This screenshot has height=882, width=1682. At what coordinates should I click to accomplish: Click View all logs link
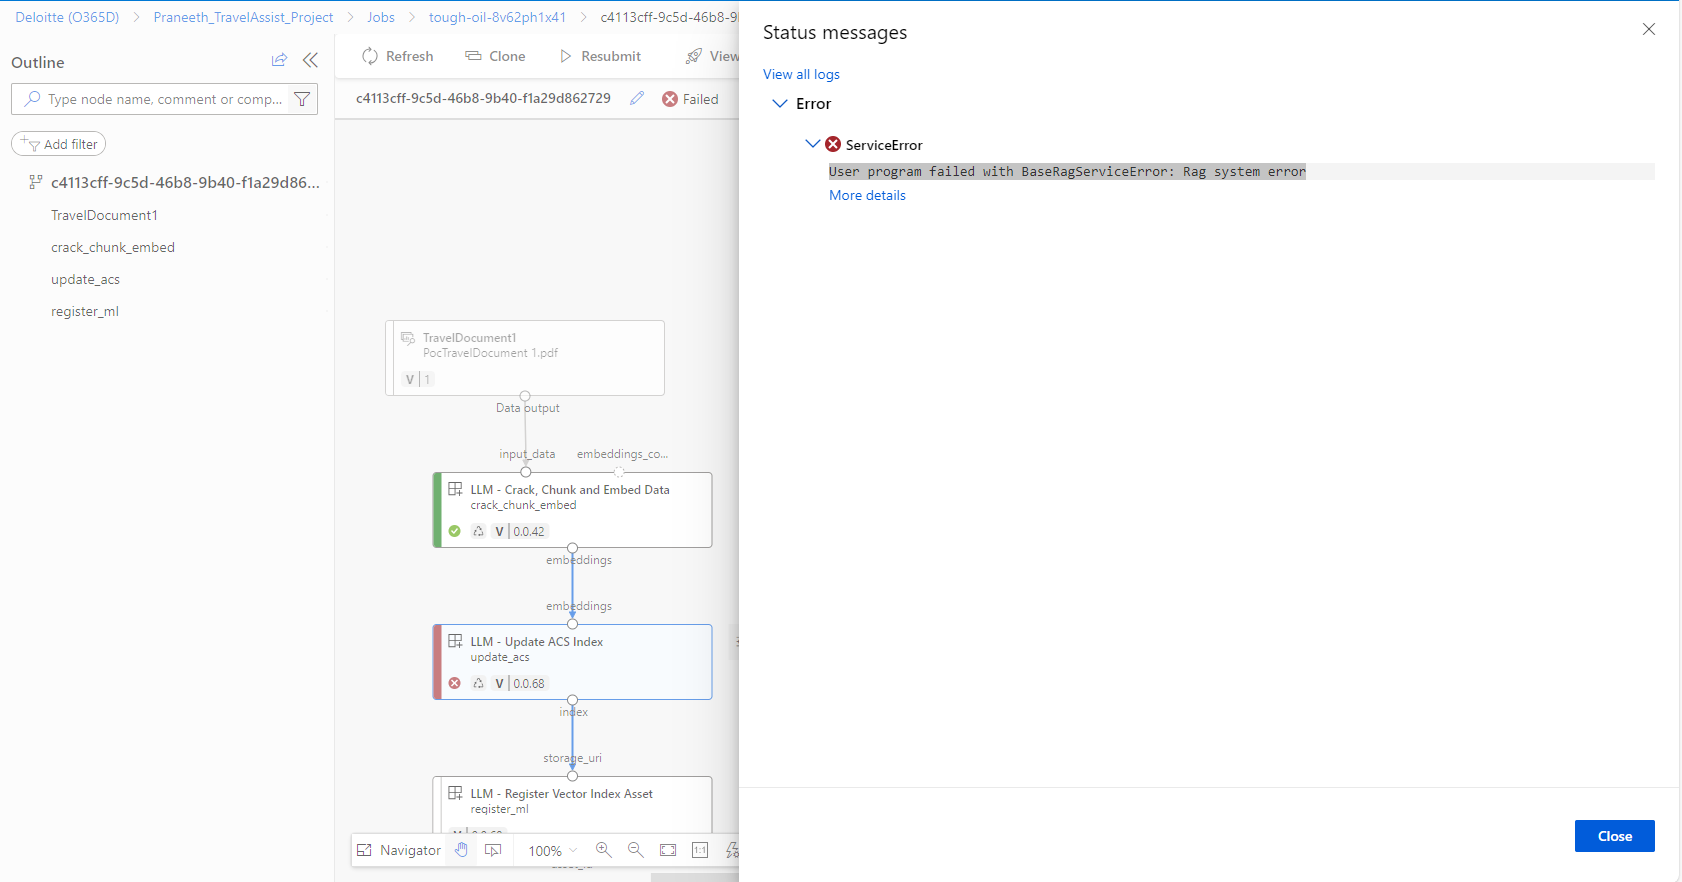click(801, 74)
